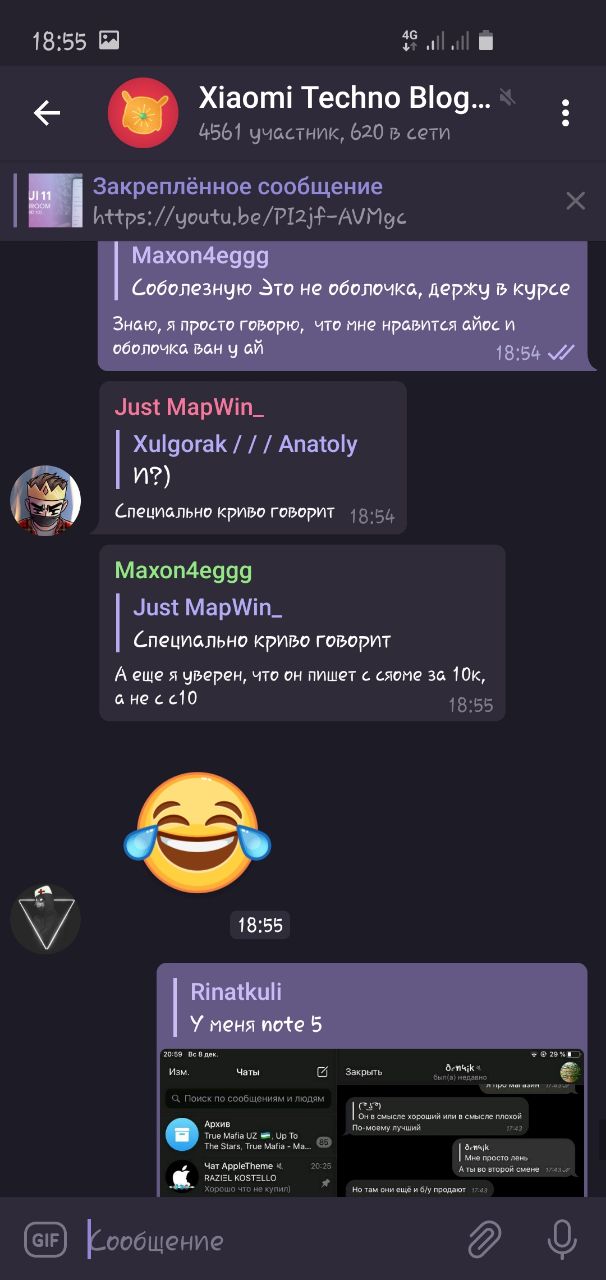606x1280 pixels.
Task: Tap the microphone voice message icon
Action: click(x=562, y=1240)
